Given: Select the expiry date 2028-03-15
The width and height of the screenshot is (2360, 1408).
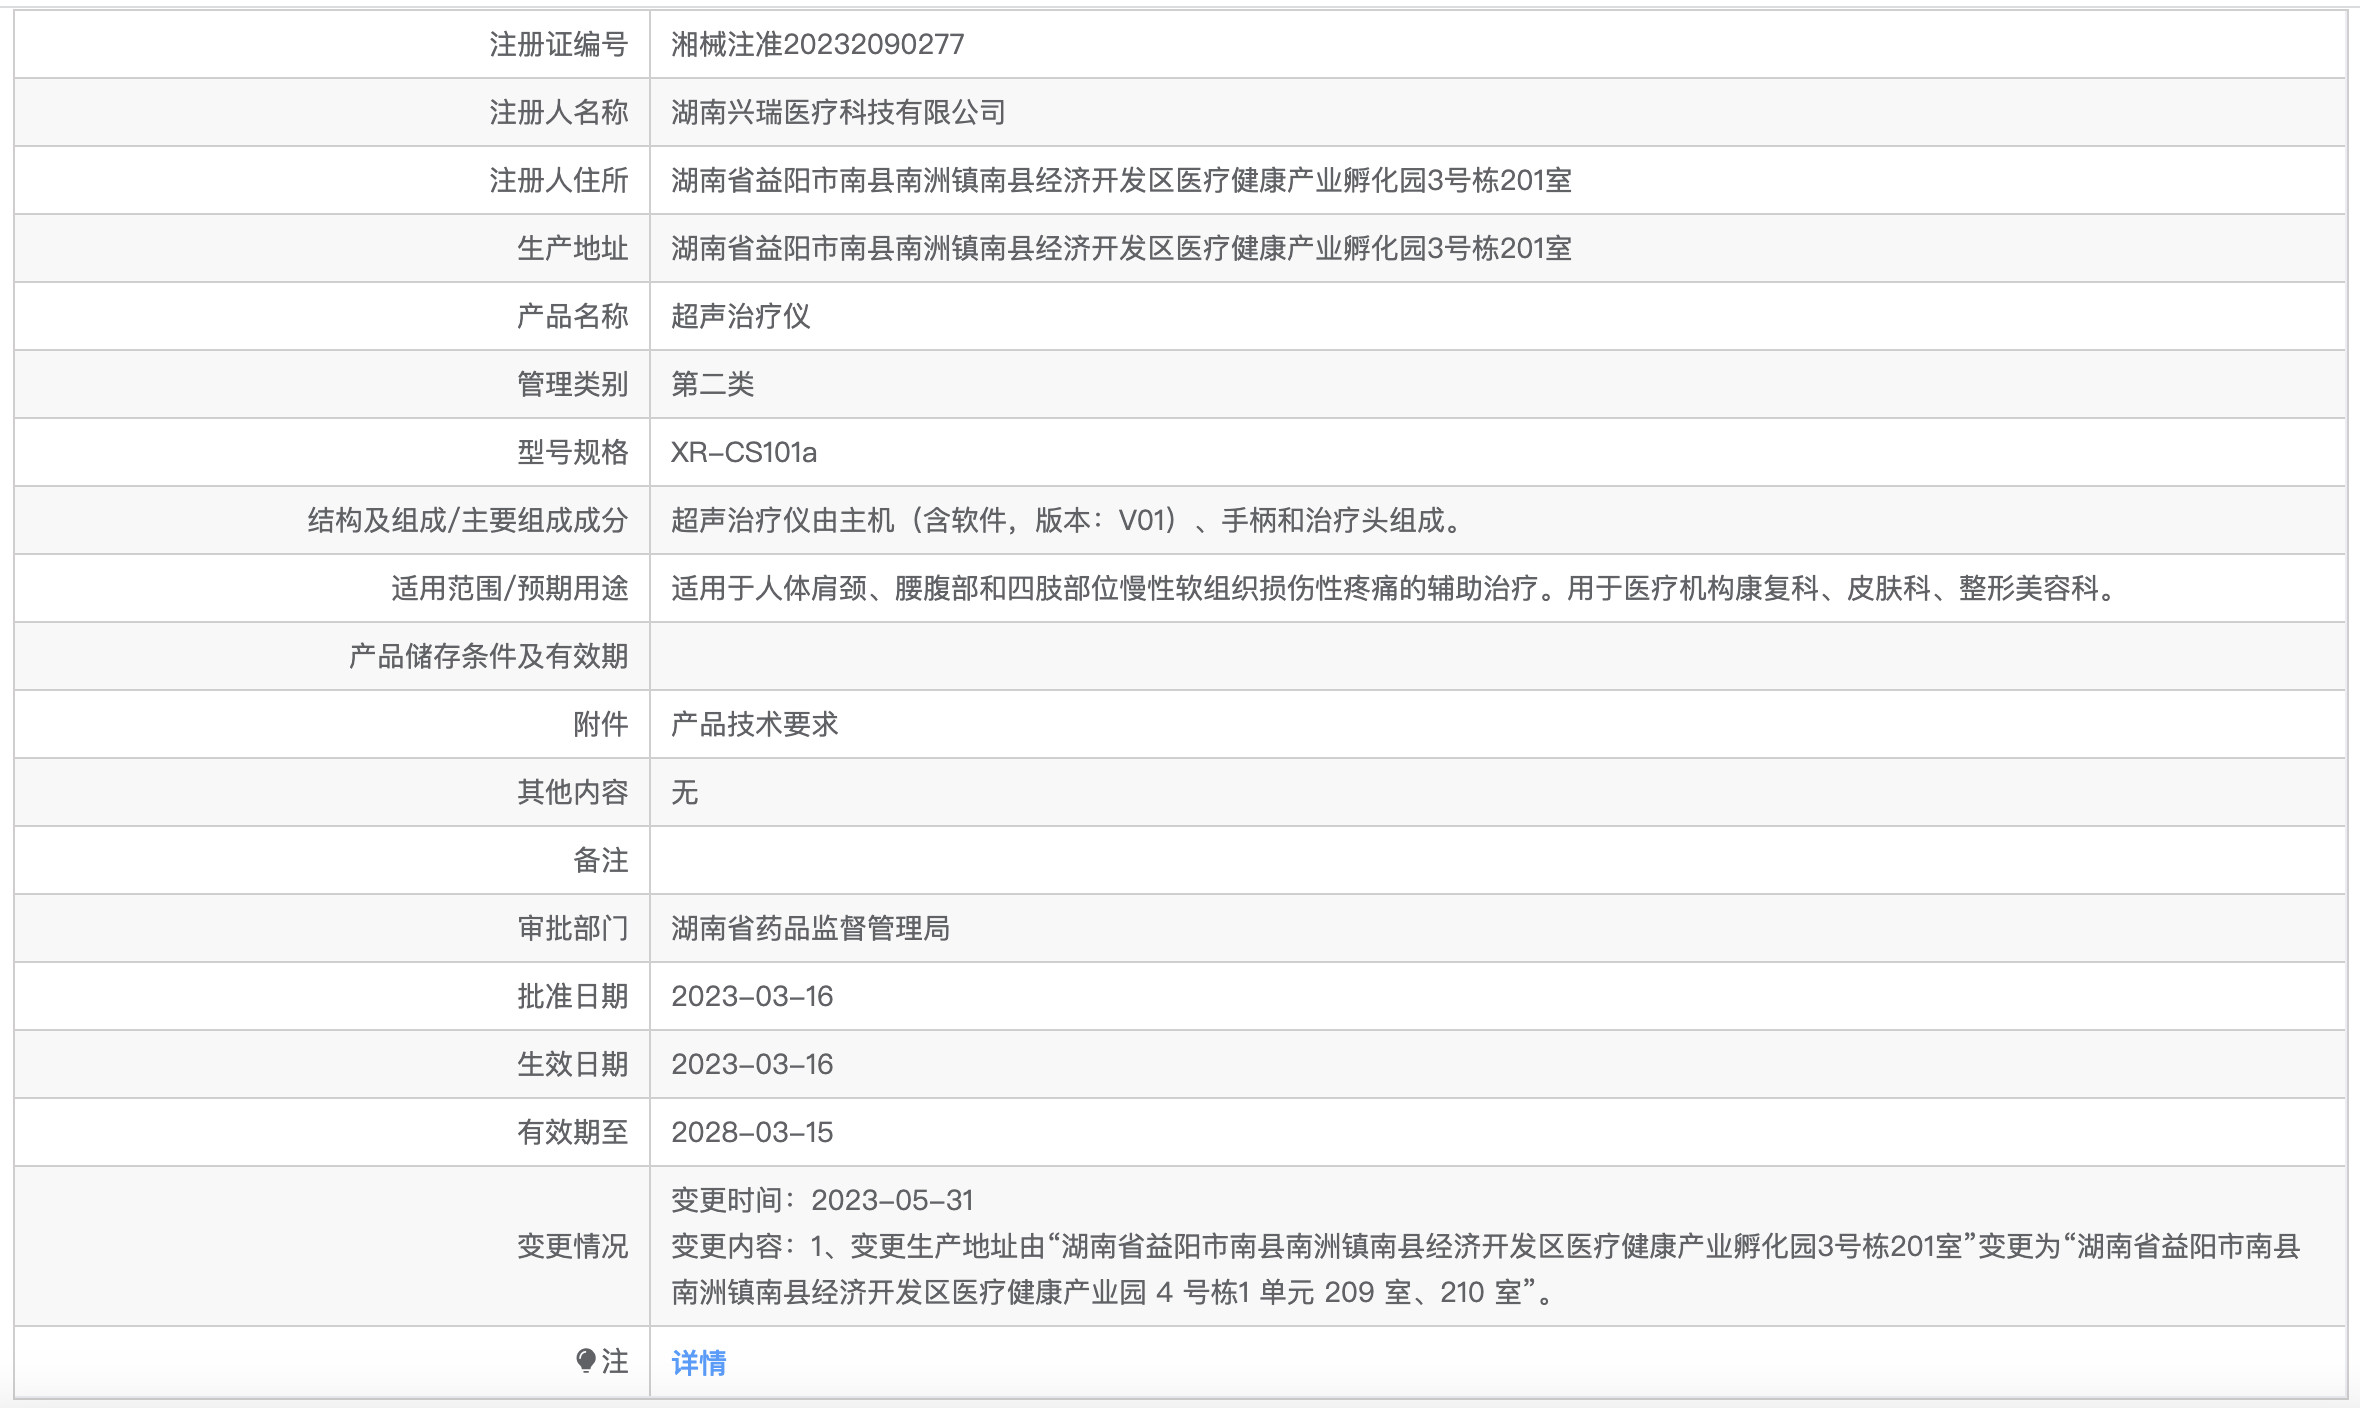Looking at the screenshot, I should pos(752,1132).
